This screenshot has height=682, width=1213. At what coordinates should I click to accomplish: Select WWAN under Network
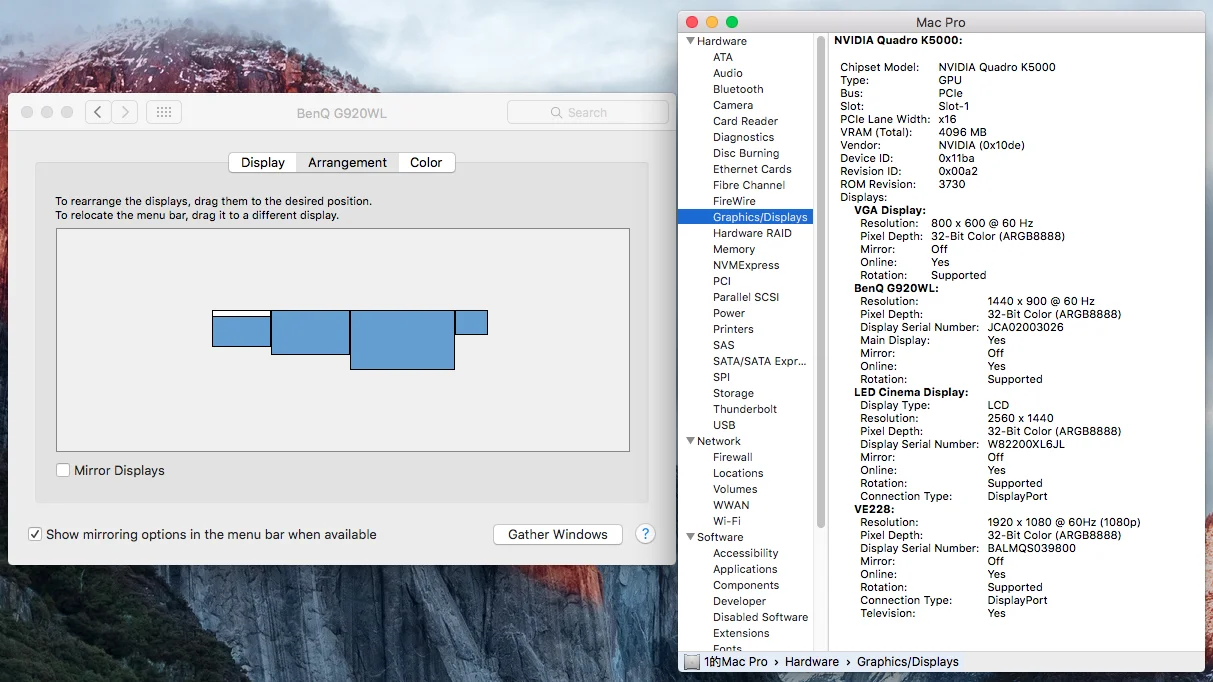point(731,505)
